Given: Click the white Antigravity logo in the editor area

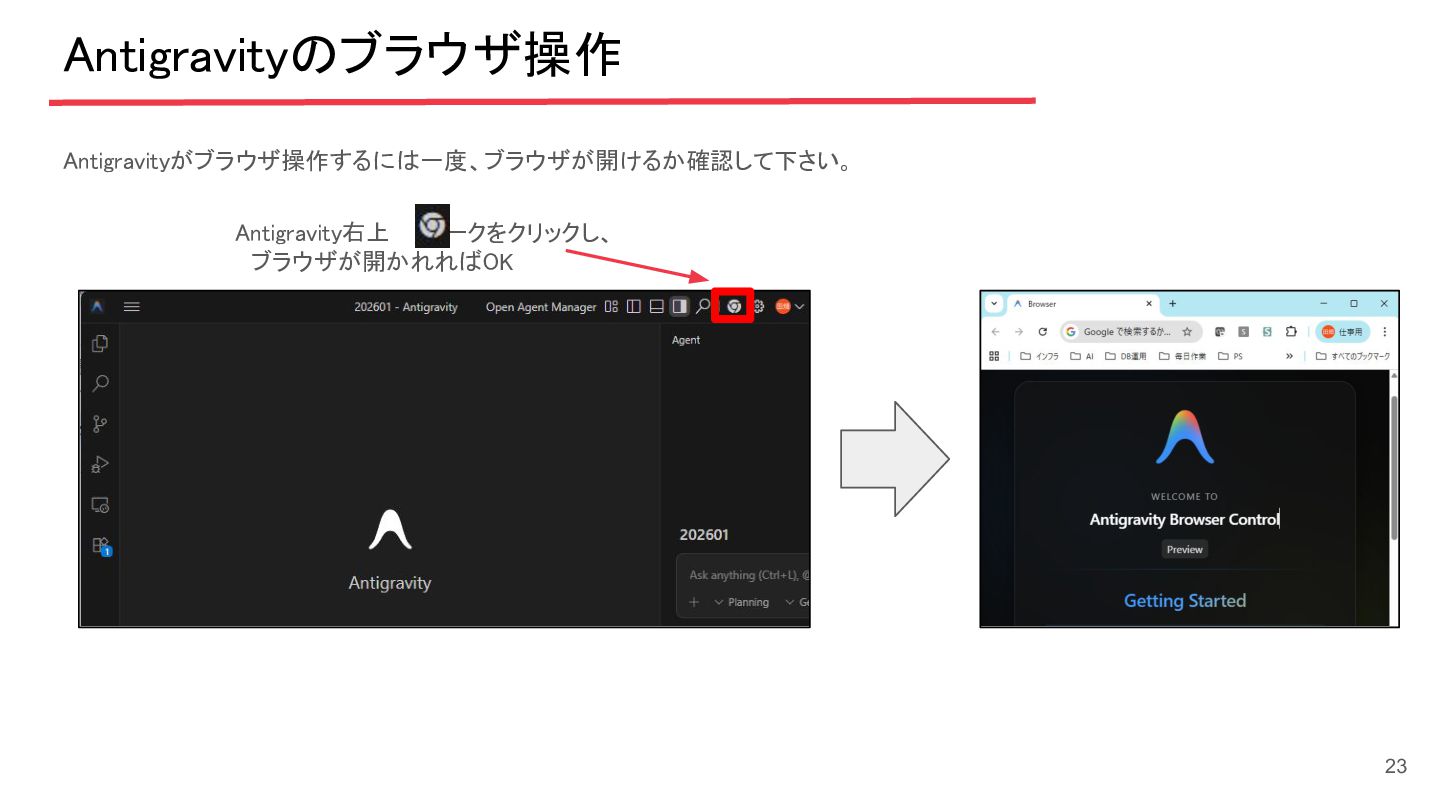Looking at the screenshot, I should (390, 530).
